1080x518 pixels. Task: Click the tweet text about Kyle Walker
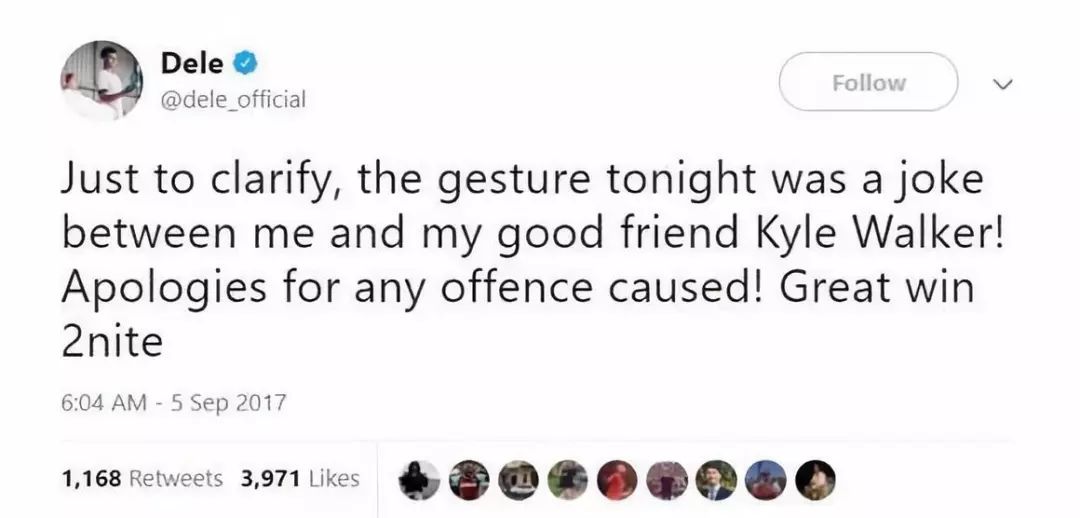520,262
